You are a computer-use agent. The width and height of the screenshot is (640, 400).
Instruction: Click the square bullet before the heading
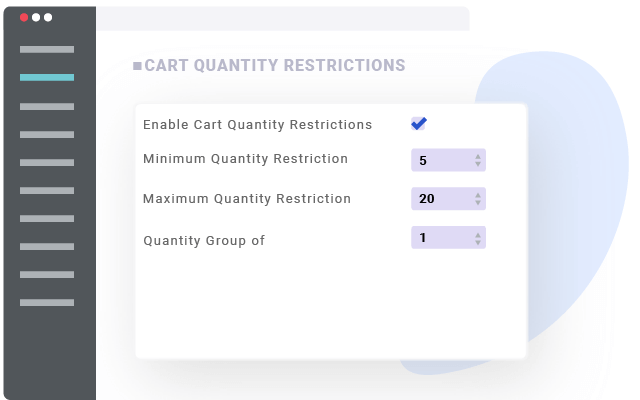(137, 66)
